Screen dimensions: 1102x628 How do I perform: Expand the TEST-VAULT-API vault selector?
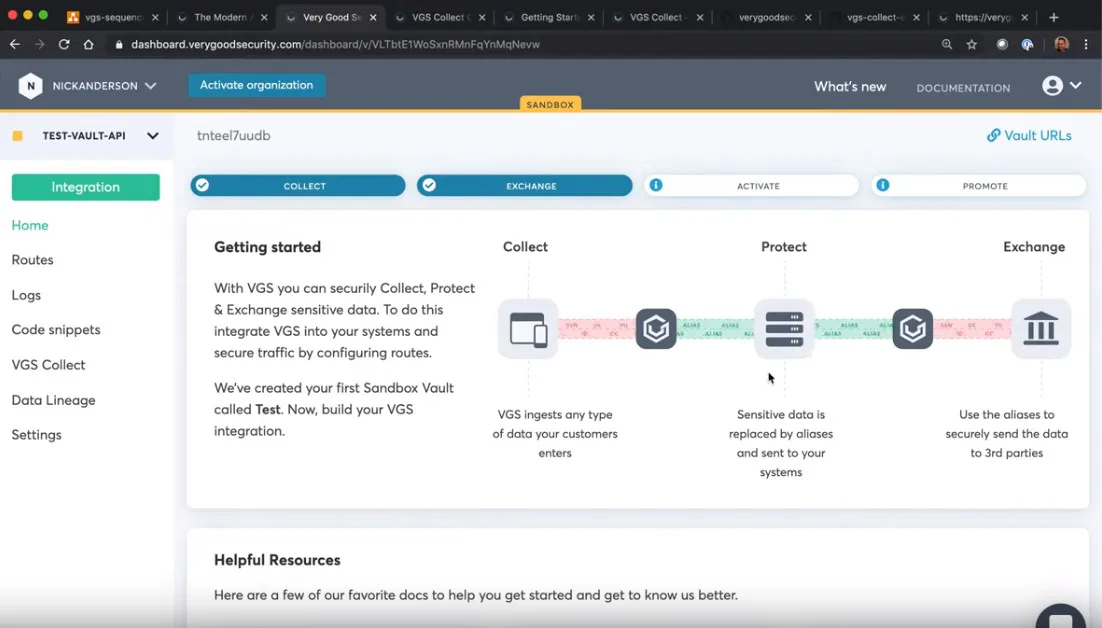click(153, 136)
